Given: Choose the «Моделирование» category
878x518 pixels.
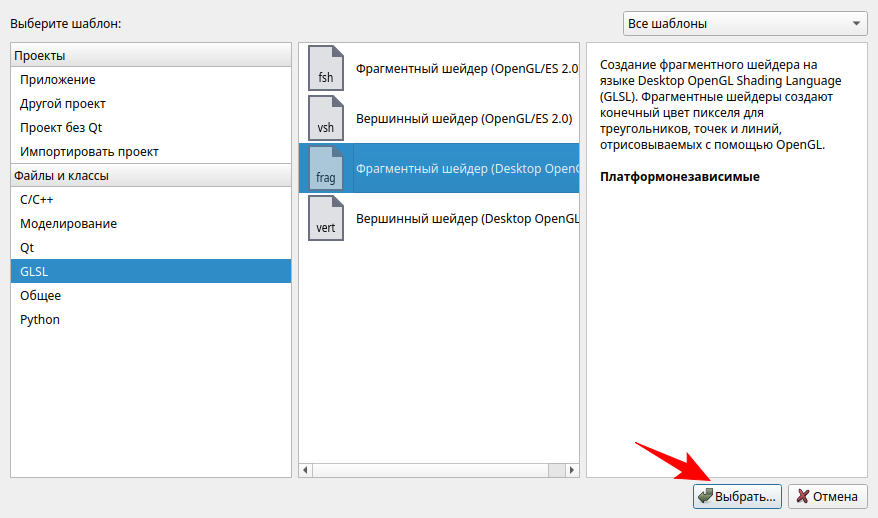Looking at the screenshot, I should pos(68,224).
